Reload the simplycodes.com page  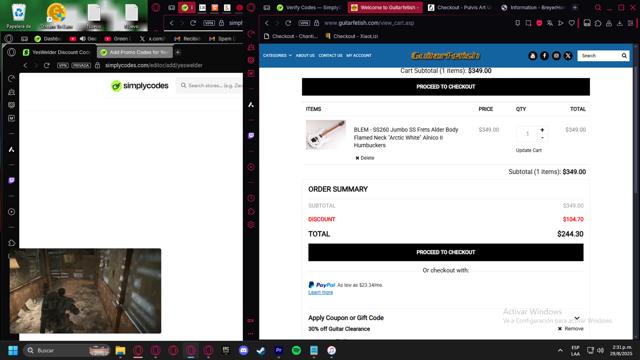pyautogui.click(x=47, y=65)
